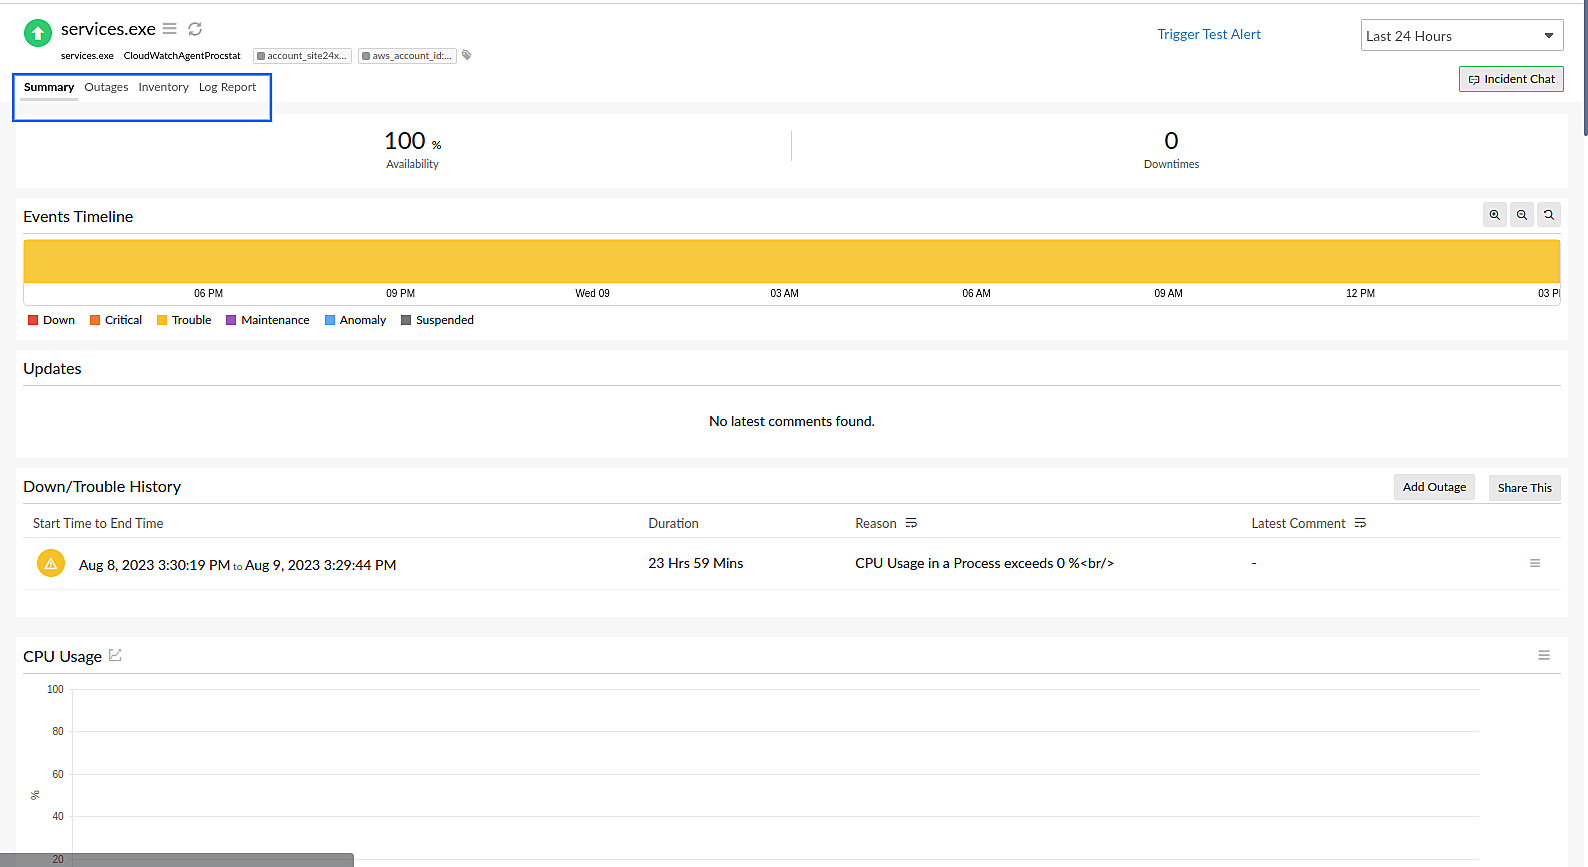This screenshot has height=867, width=1588.
Task: Open the CPU Usage chart options menu
Action: pyautogui.click(x=1543, y=655)
